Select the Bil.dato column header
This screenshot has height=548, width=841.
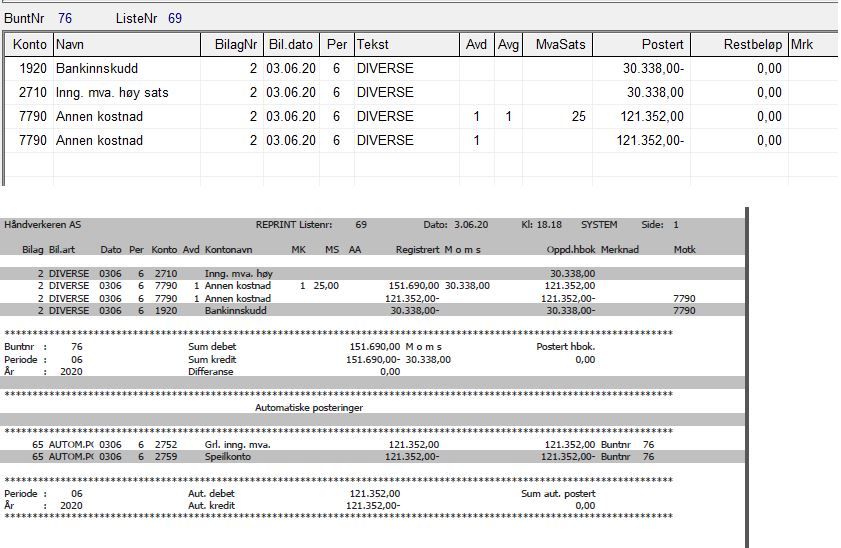click(291, 45)
